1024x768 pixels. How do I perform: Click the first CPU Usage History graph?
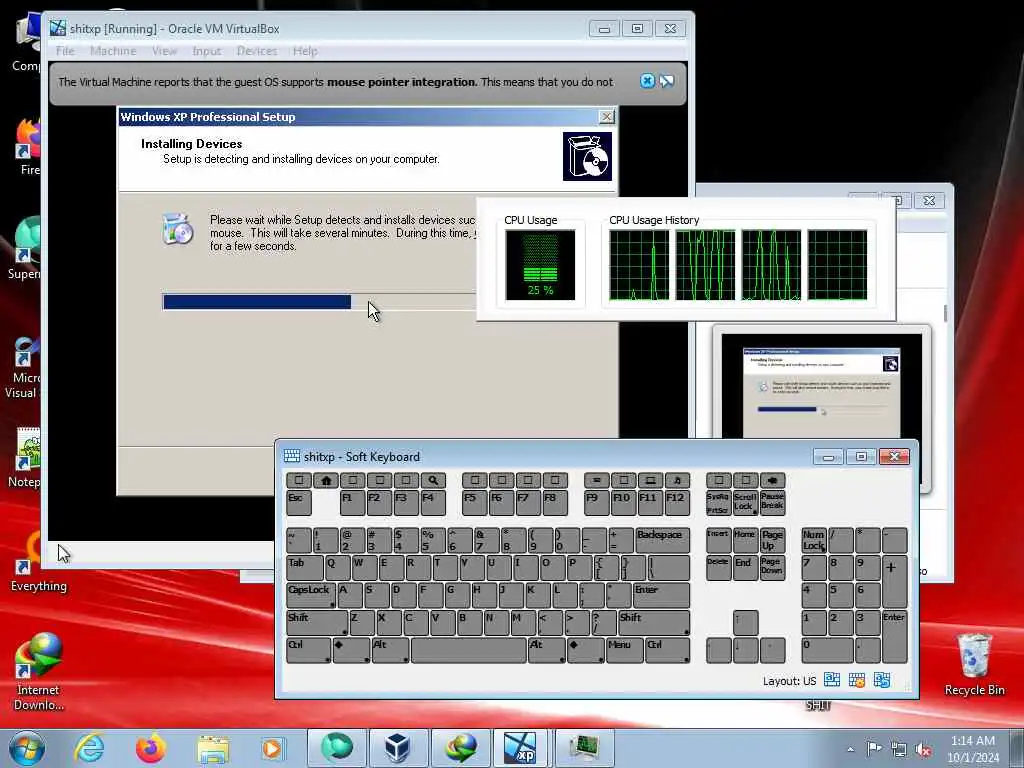click(x=639, y=264)
